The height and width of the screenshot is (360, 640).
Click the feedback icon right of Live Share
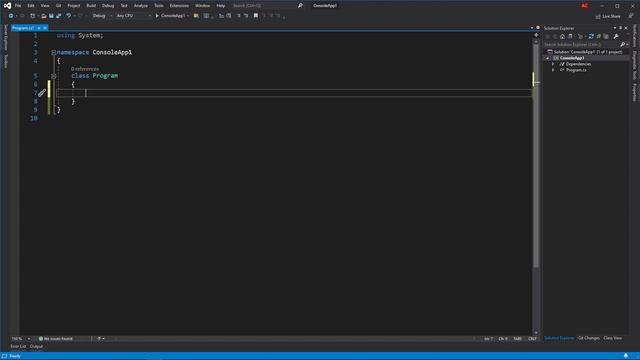pyautogui.click(x=631, y=16)
